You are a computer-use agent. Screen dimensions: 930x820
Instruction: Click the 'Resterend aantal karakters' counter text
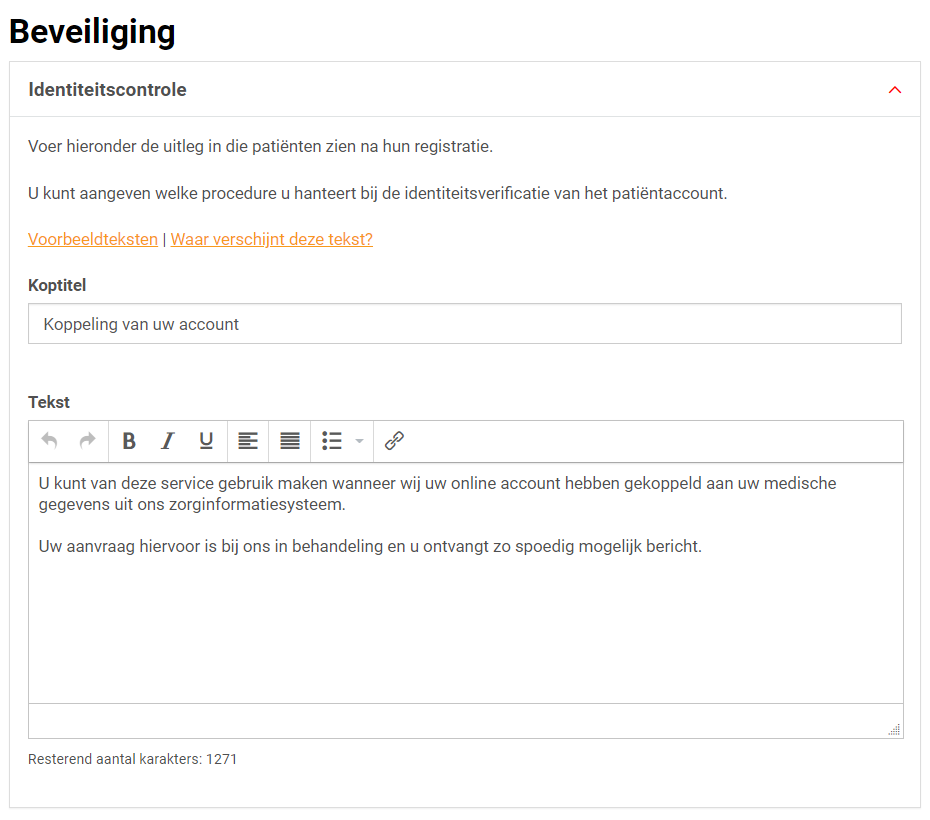[x=132, y=759]
